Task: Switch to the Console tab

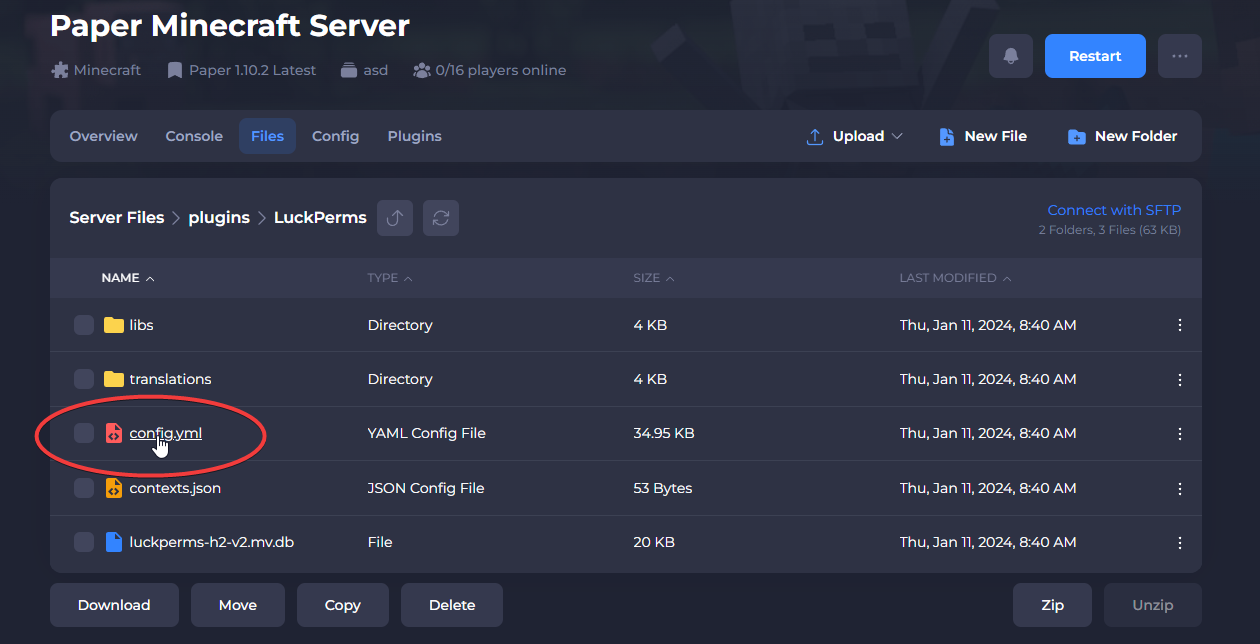Action: pyautogui.click(x=193, y=136)
